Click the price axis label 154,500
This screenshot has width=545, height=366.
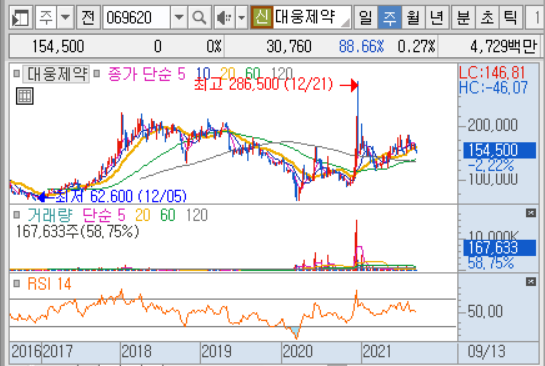click(x=499, y=150)
